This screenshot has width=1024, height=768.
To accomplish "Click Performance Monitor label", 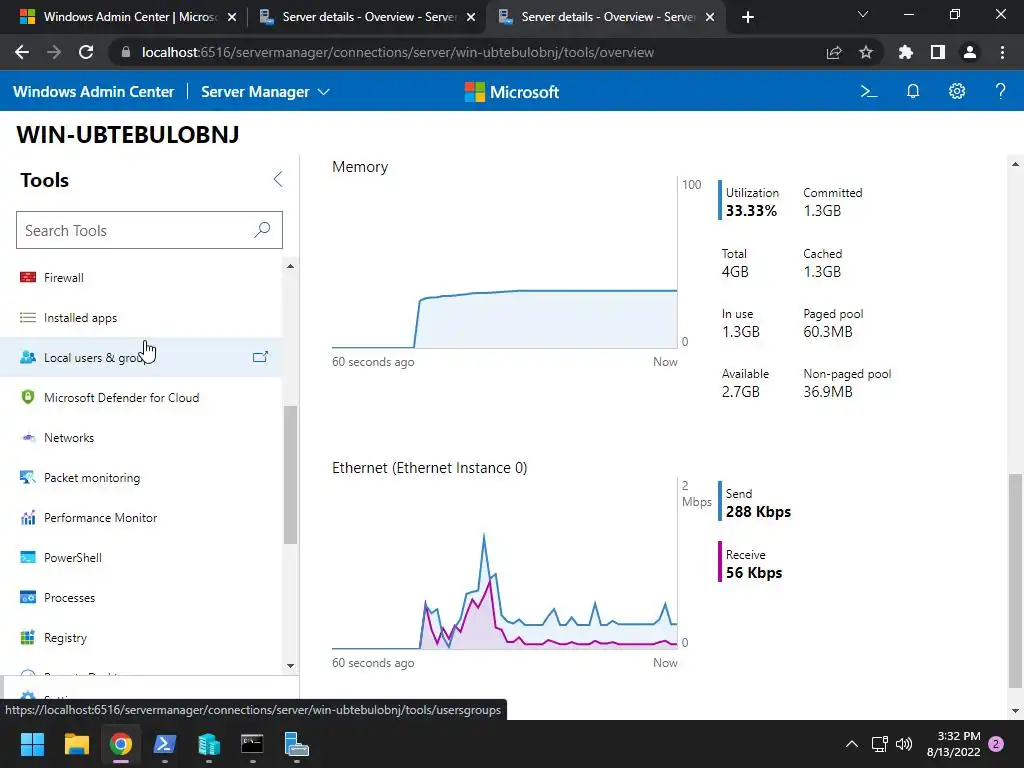I will 101,518.
